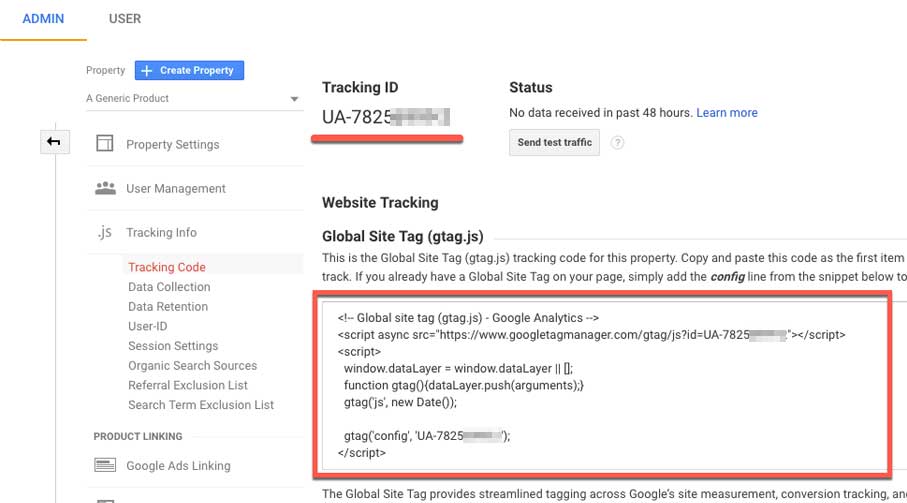Click the Create Property button
This screenshot has width=907, height=503.
click(x=189, y=71)
